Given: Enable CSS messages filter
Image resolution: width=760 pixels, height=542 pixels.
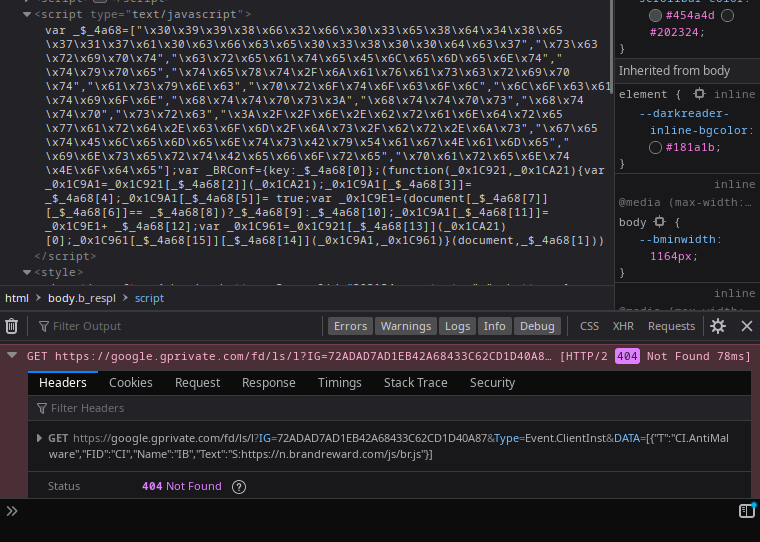Looking at the screenshot, I should (x=589, y=326).
